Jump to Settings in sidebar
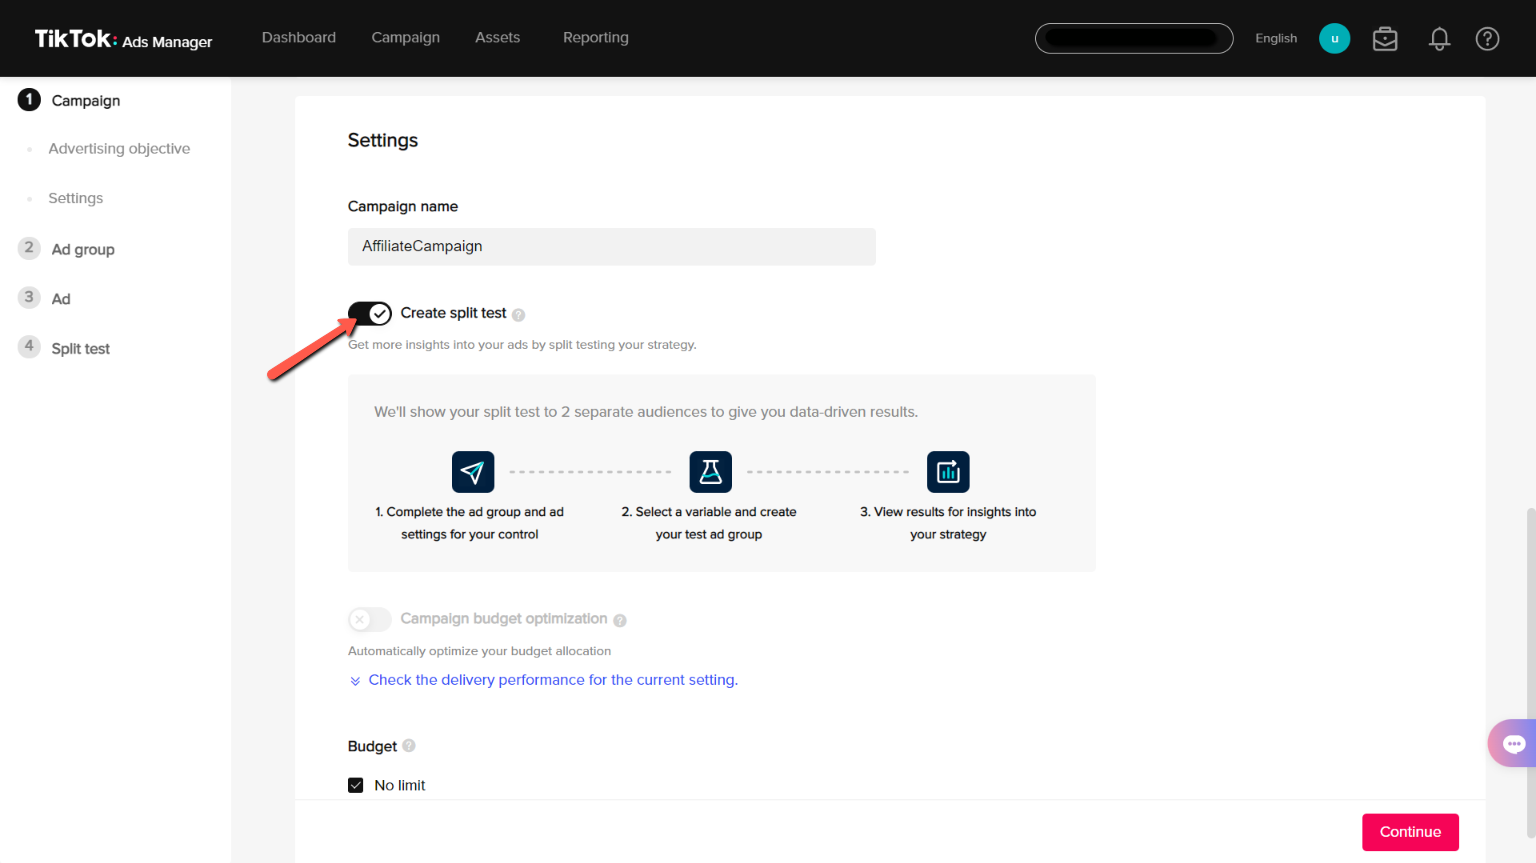This screenshot has height=863, width=1536. click(x=76, y=198)
